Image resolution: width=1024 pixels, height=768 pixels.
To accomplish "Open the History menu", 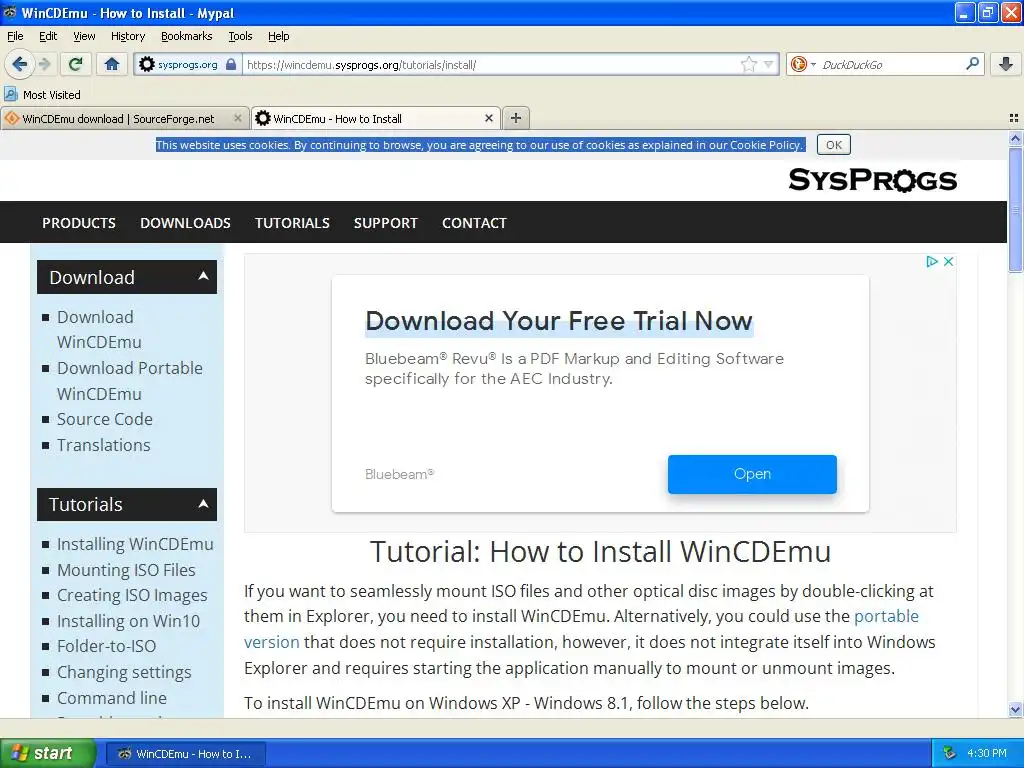I will point(128,36).
